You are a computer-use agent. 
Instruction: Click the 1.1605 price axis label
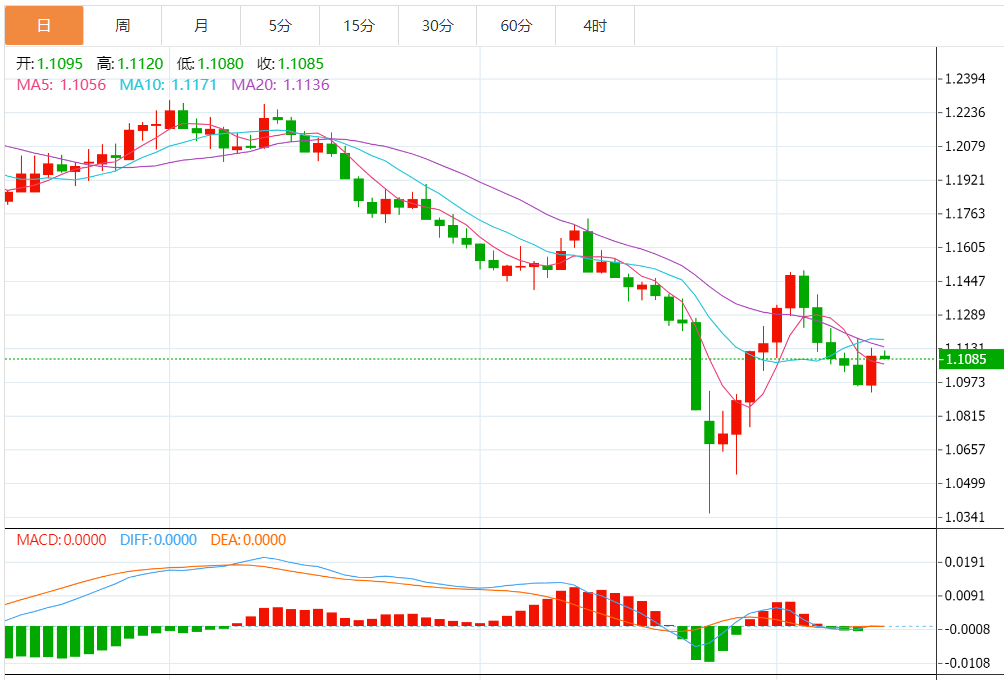click(x=966, y=247)
